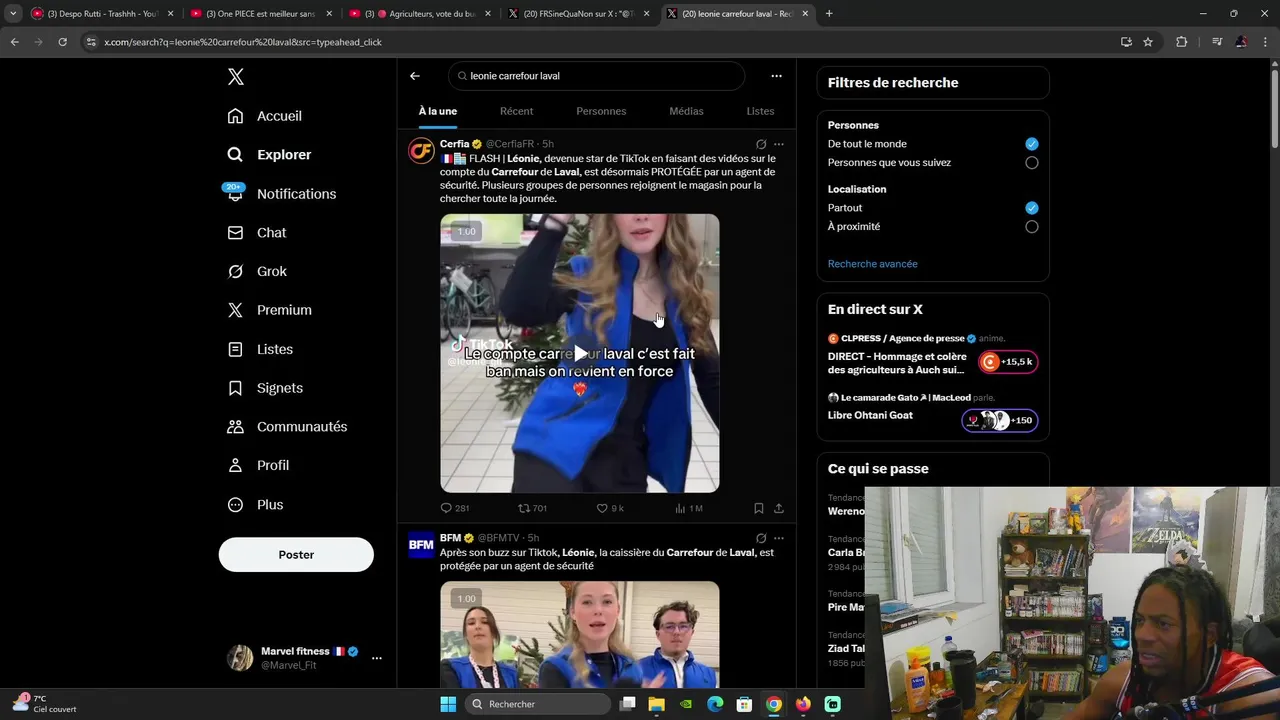Click Grok icon on Cerfia post
Image resolution: width=1280 pixels, height=720 pixels.
[761, 144]
